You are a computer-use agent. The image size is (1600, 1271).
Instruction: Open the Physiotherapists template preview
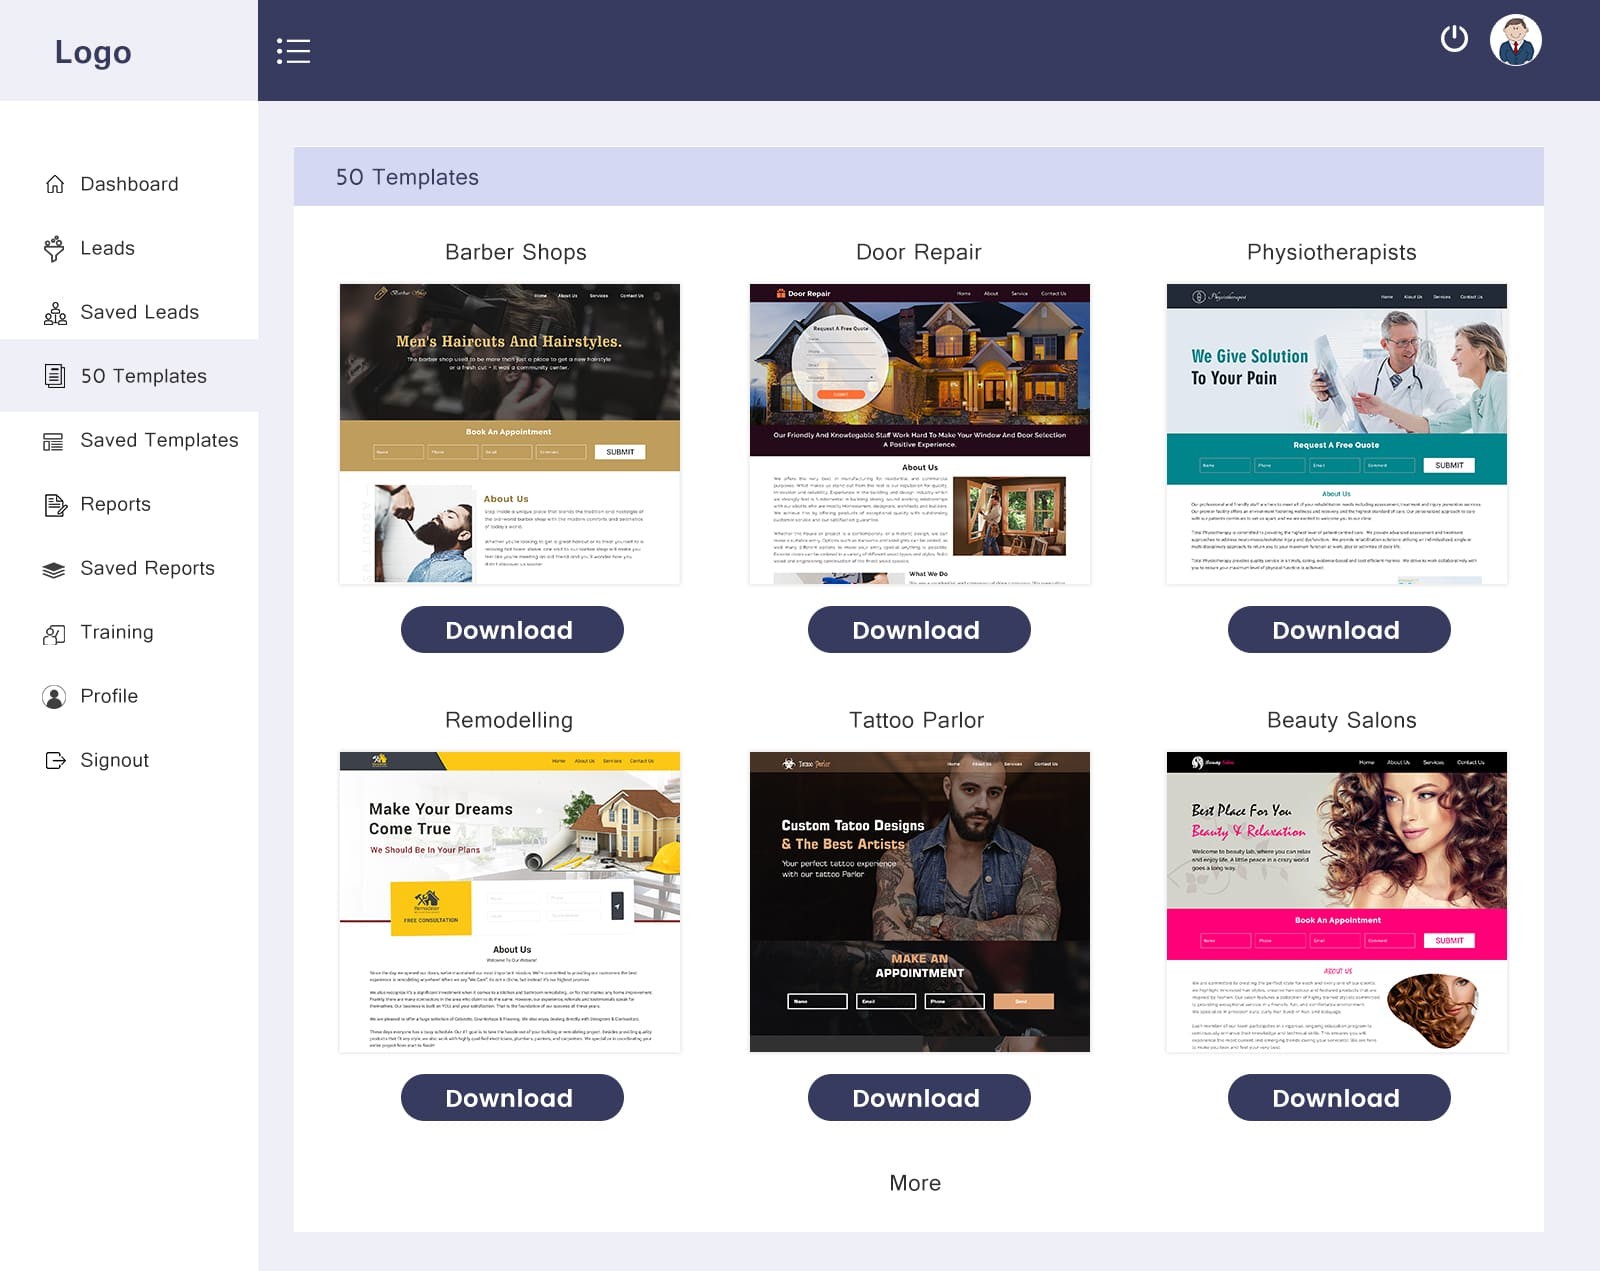click(1337, 434)
